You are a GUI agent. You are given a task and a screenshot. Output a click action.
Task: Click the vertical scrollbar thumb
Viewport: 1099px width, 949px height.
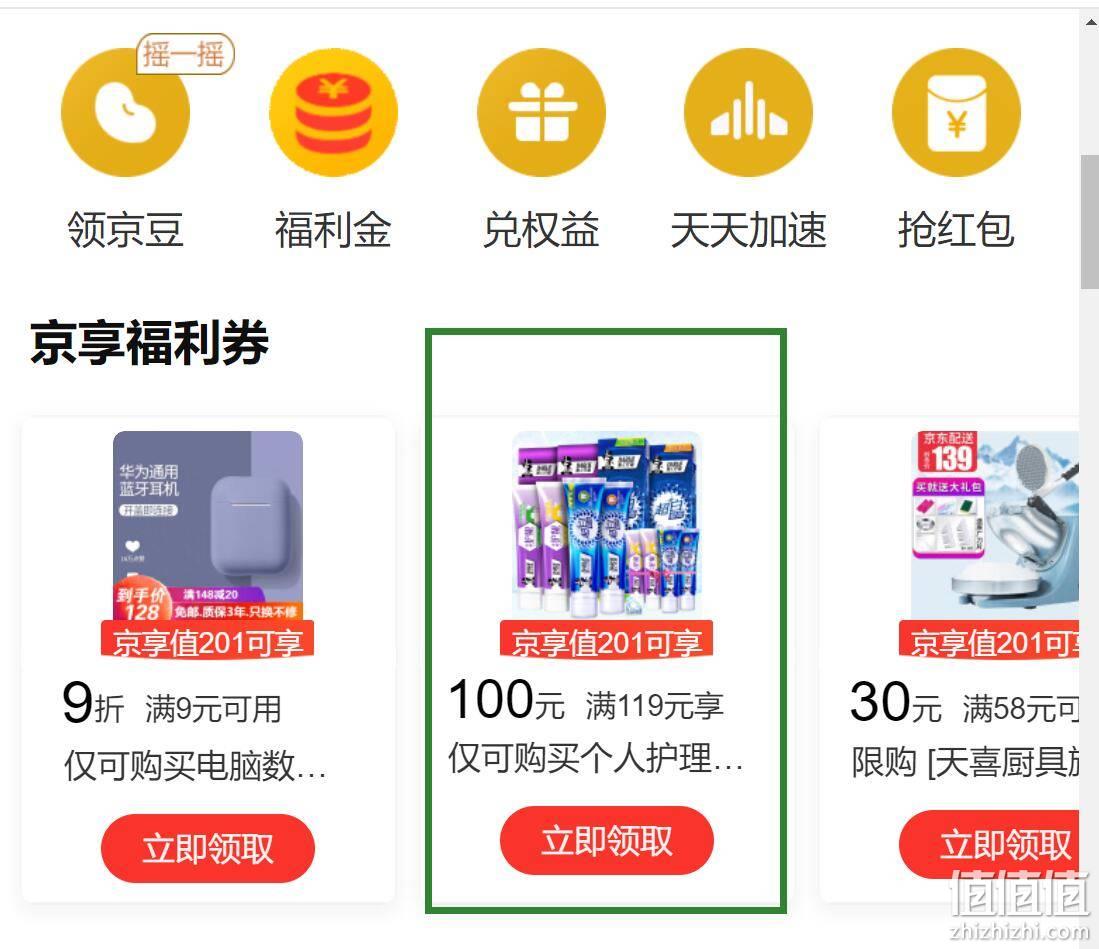[1089, 221]
